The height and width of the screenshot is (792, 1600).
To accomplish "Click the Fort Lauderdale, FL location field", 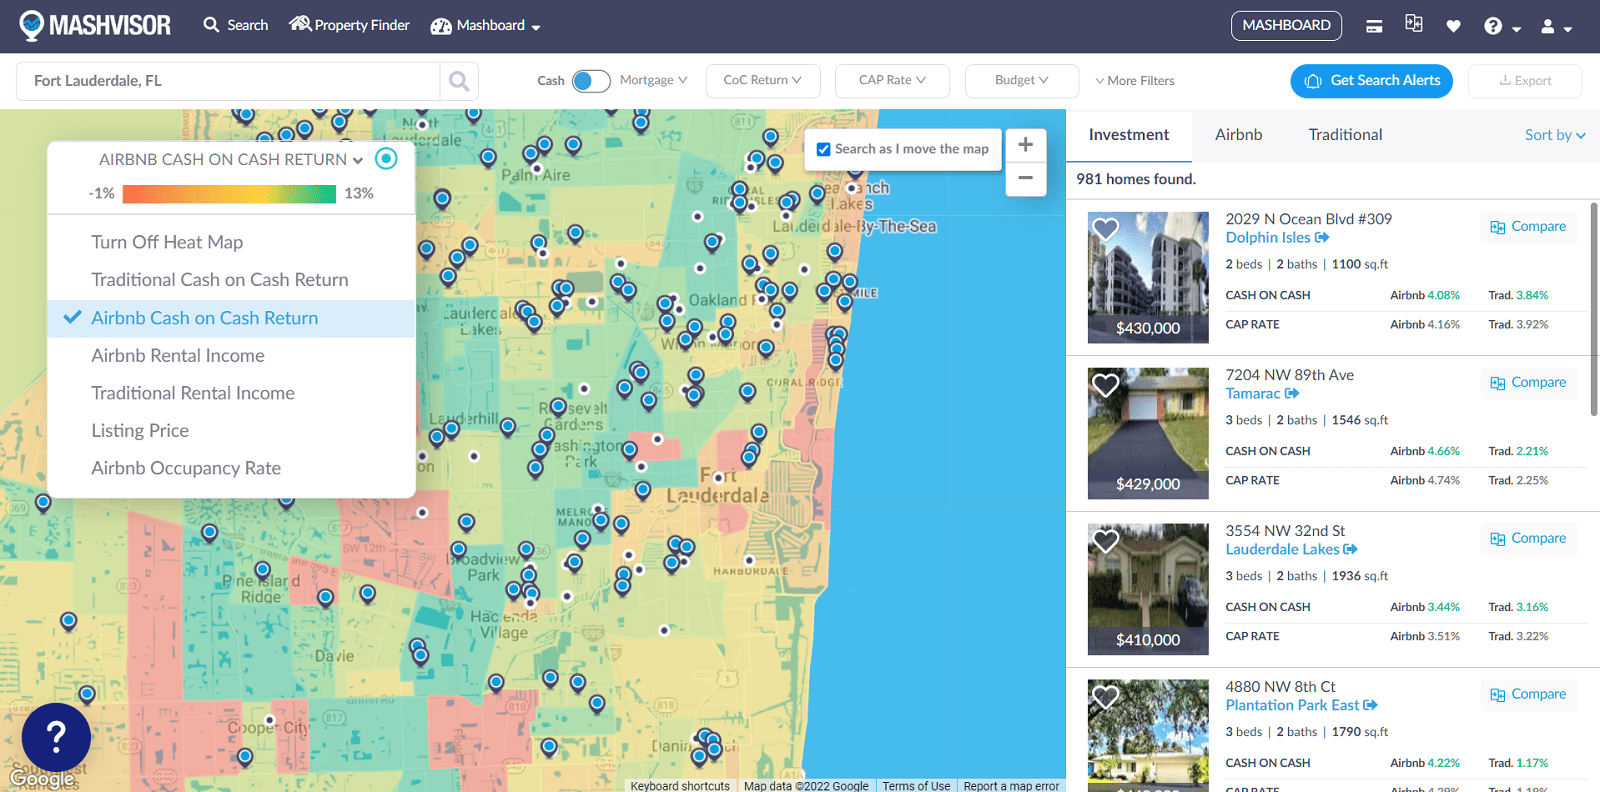I will tap(228, 81).
